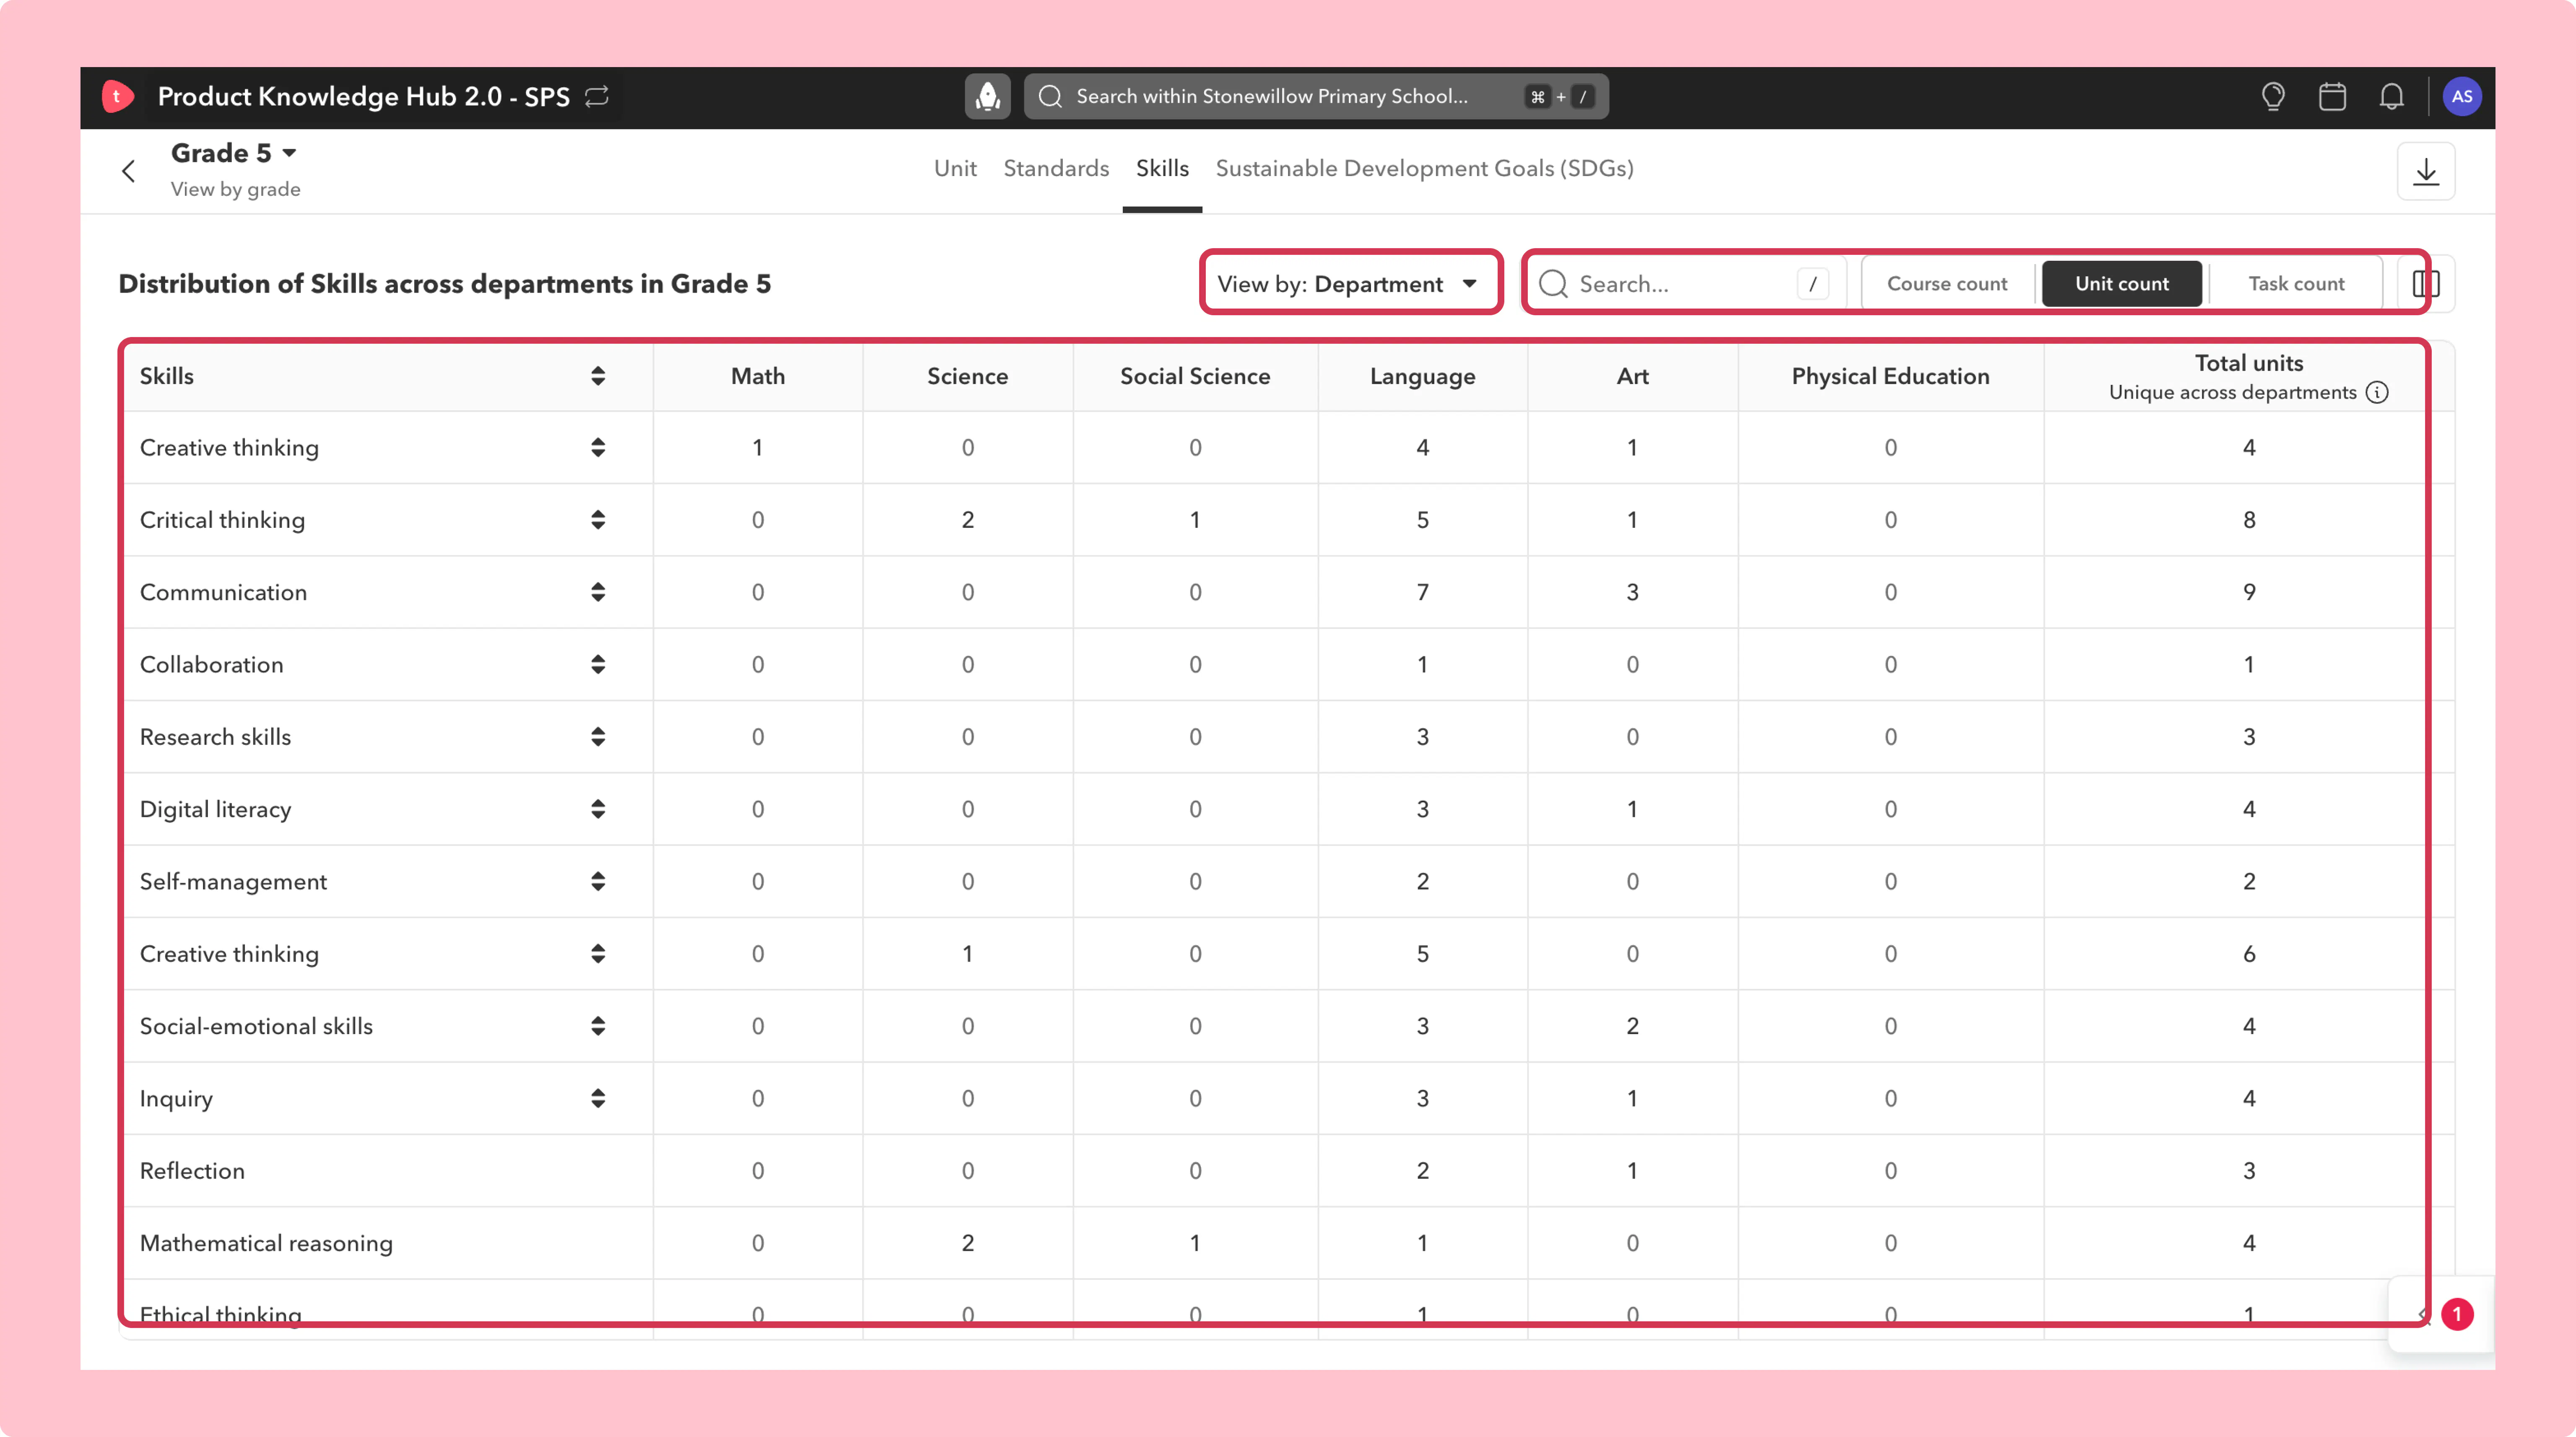Open the lightbulb tips icon
This screenshot has width=2576, height=1437.
pos(2273,96)
